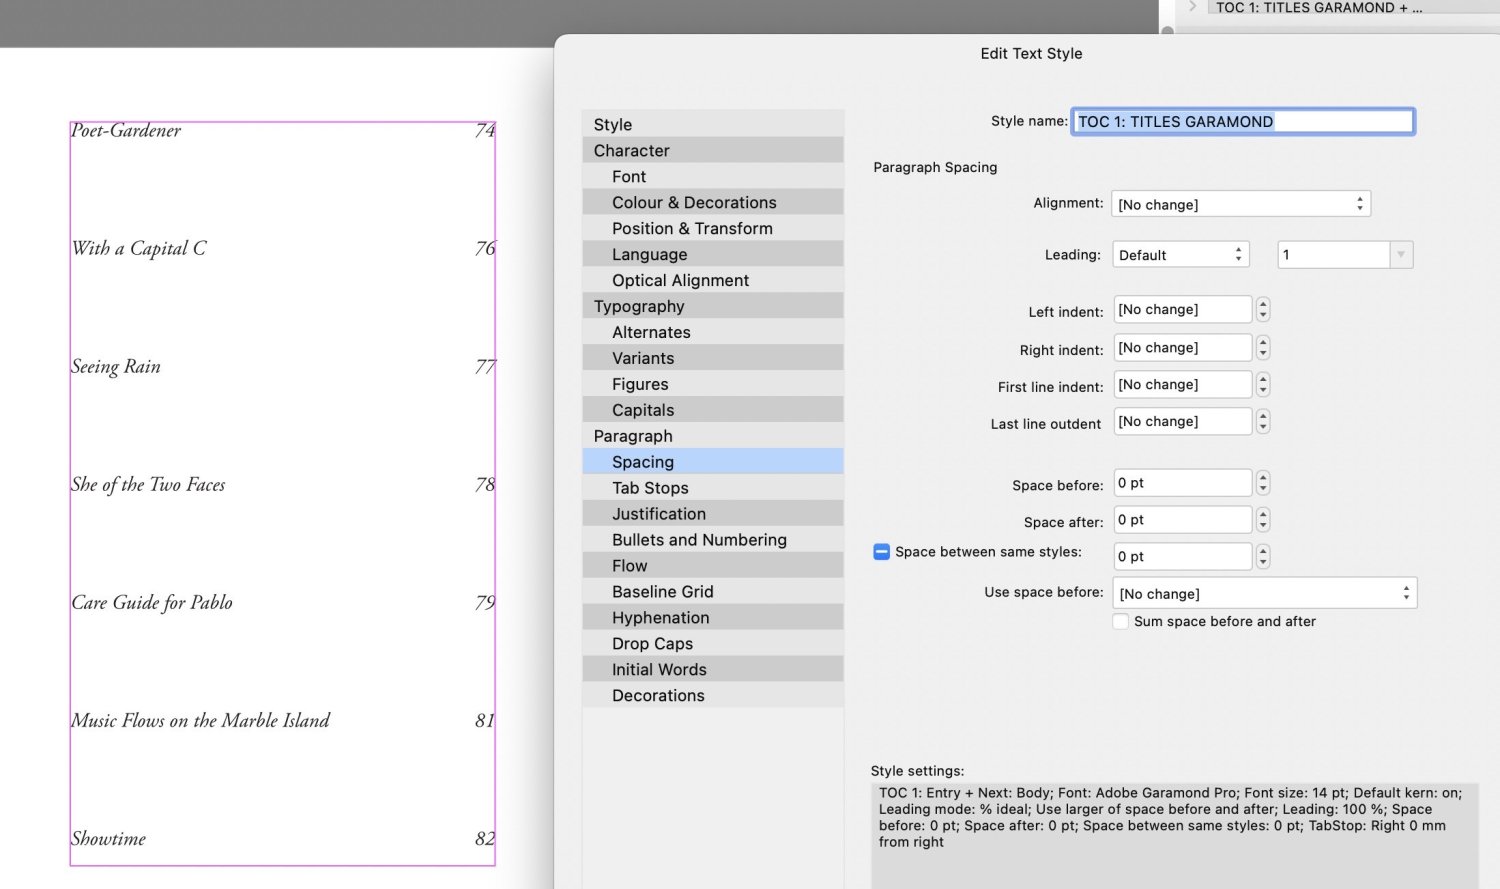Uncheck Space between same styles
The width and height of the screenshot is (1500, 889).
pyautogui.click(x=880, y=551)
